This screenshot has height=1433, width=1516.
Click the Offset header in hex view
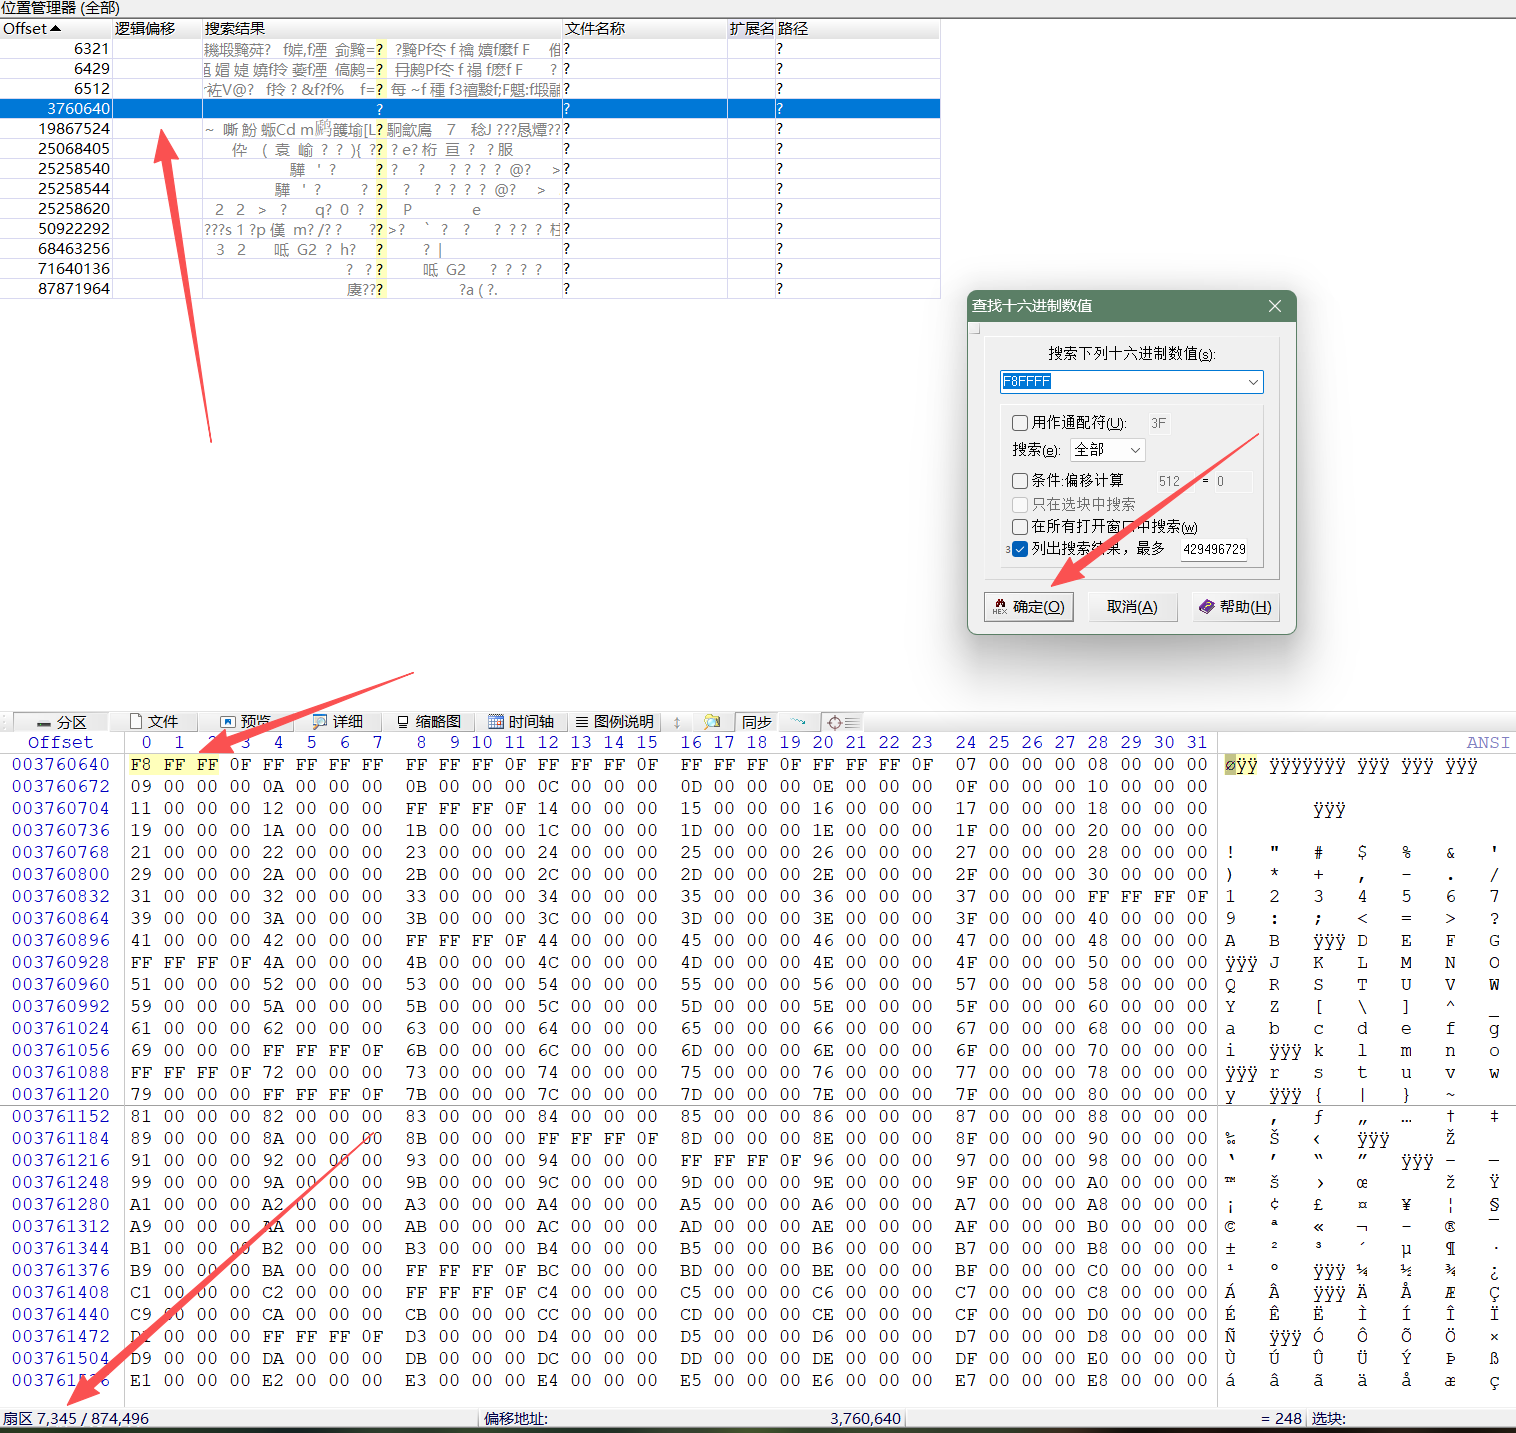(x=61, y=743)
